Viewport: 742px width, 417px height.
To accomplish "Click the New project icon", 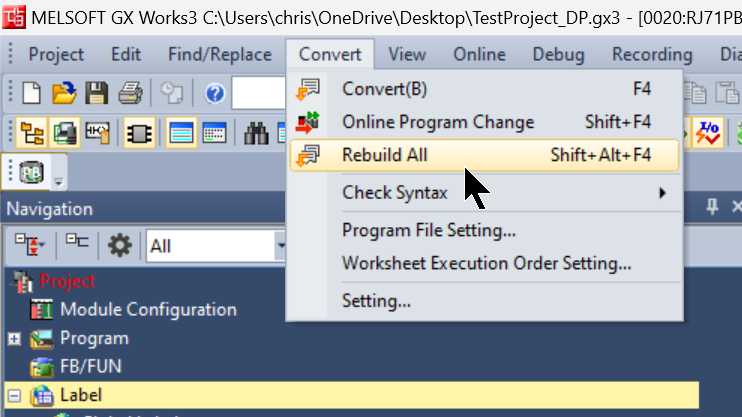I will pyautogui.click(x=32, y=93).
